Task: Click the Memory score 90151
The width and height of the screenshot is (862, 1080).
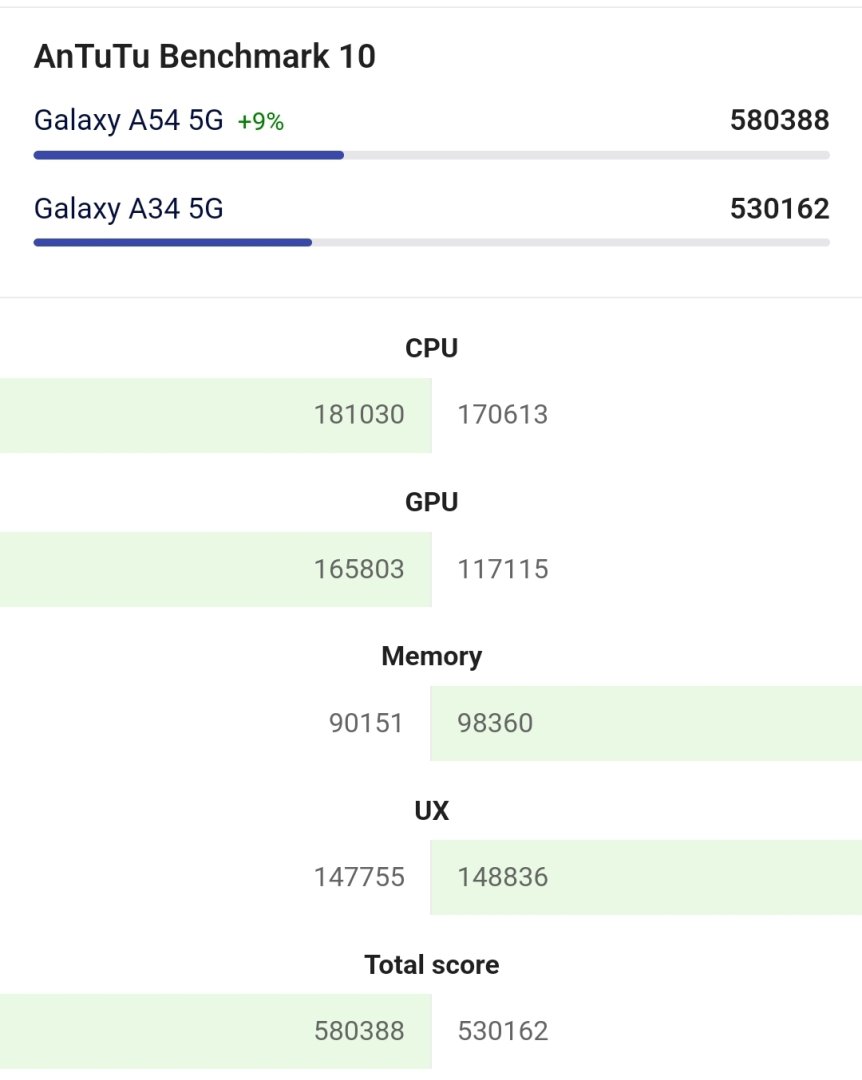Action: [x=366, y=723]
